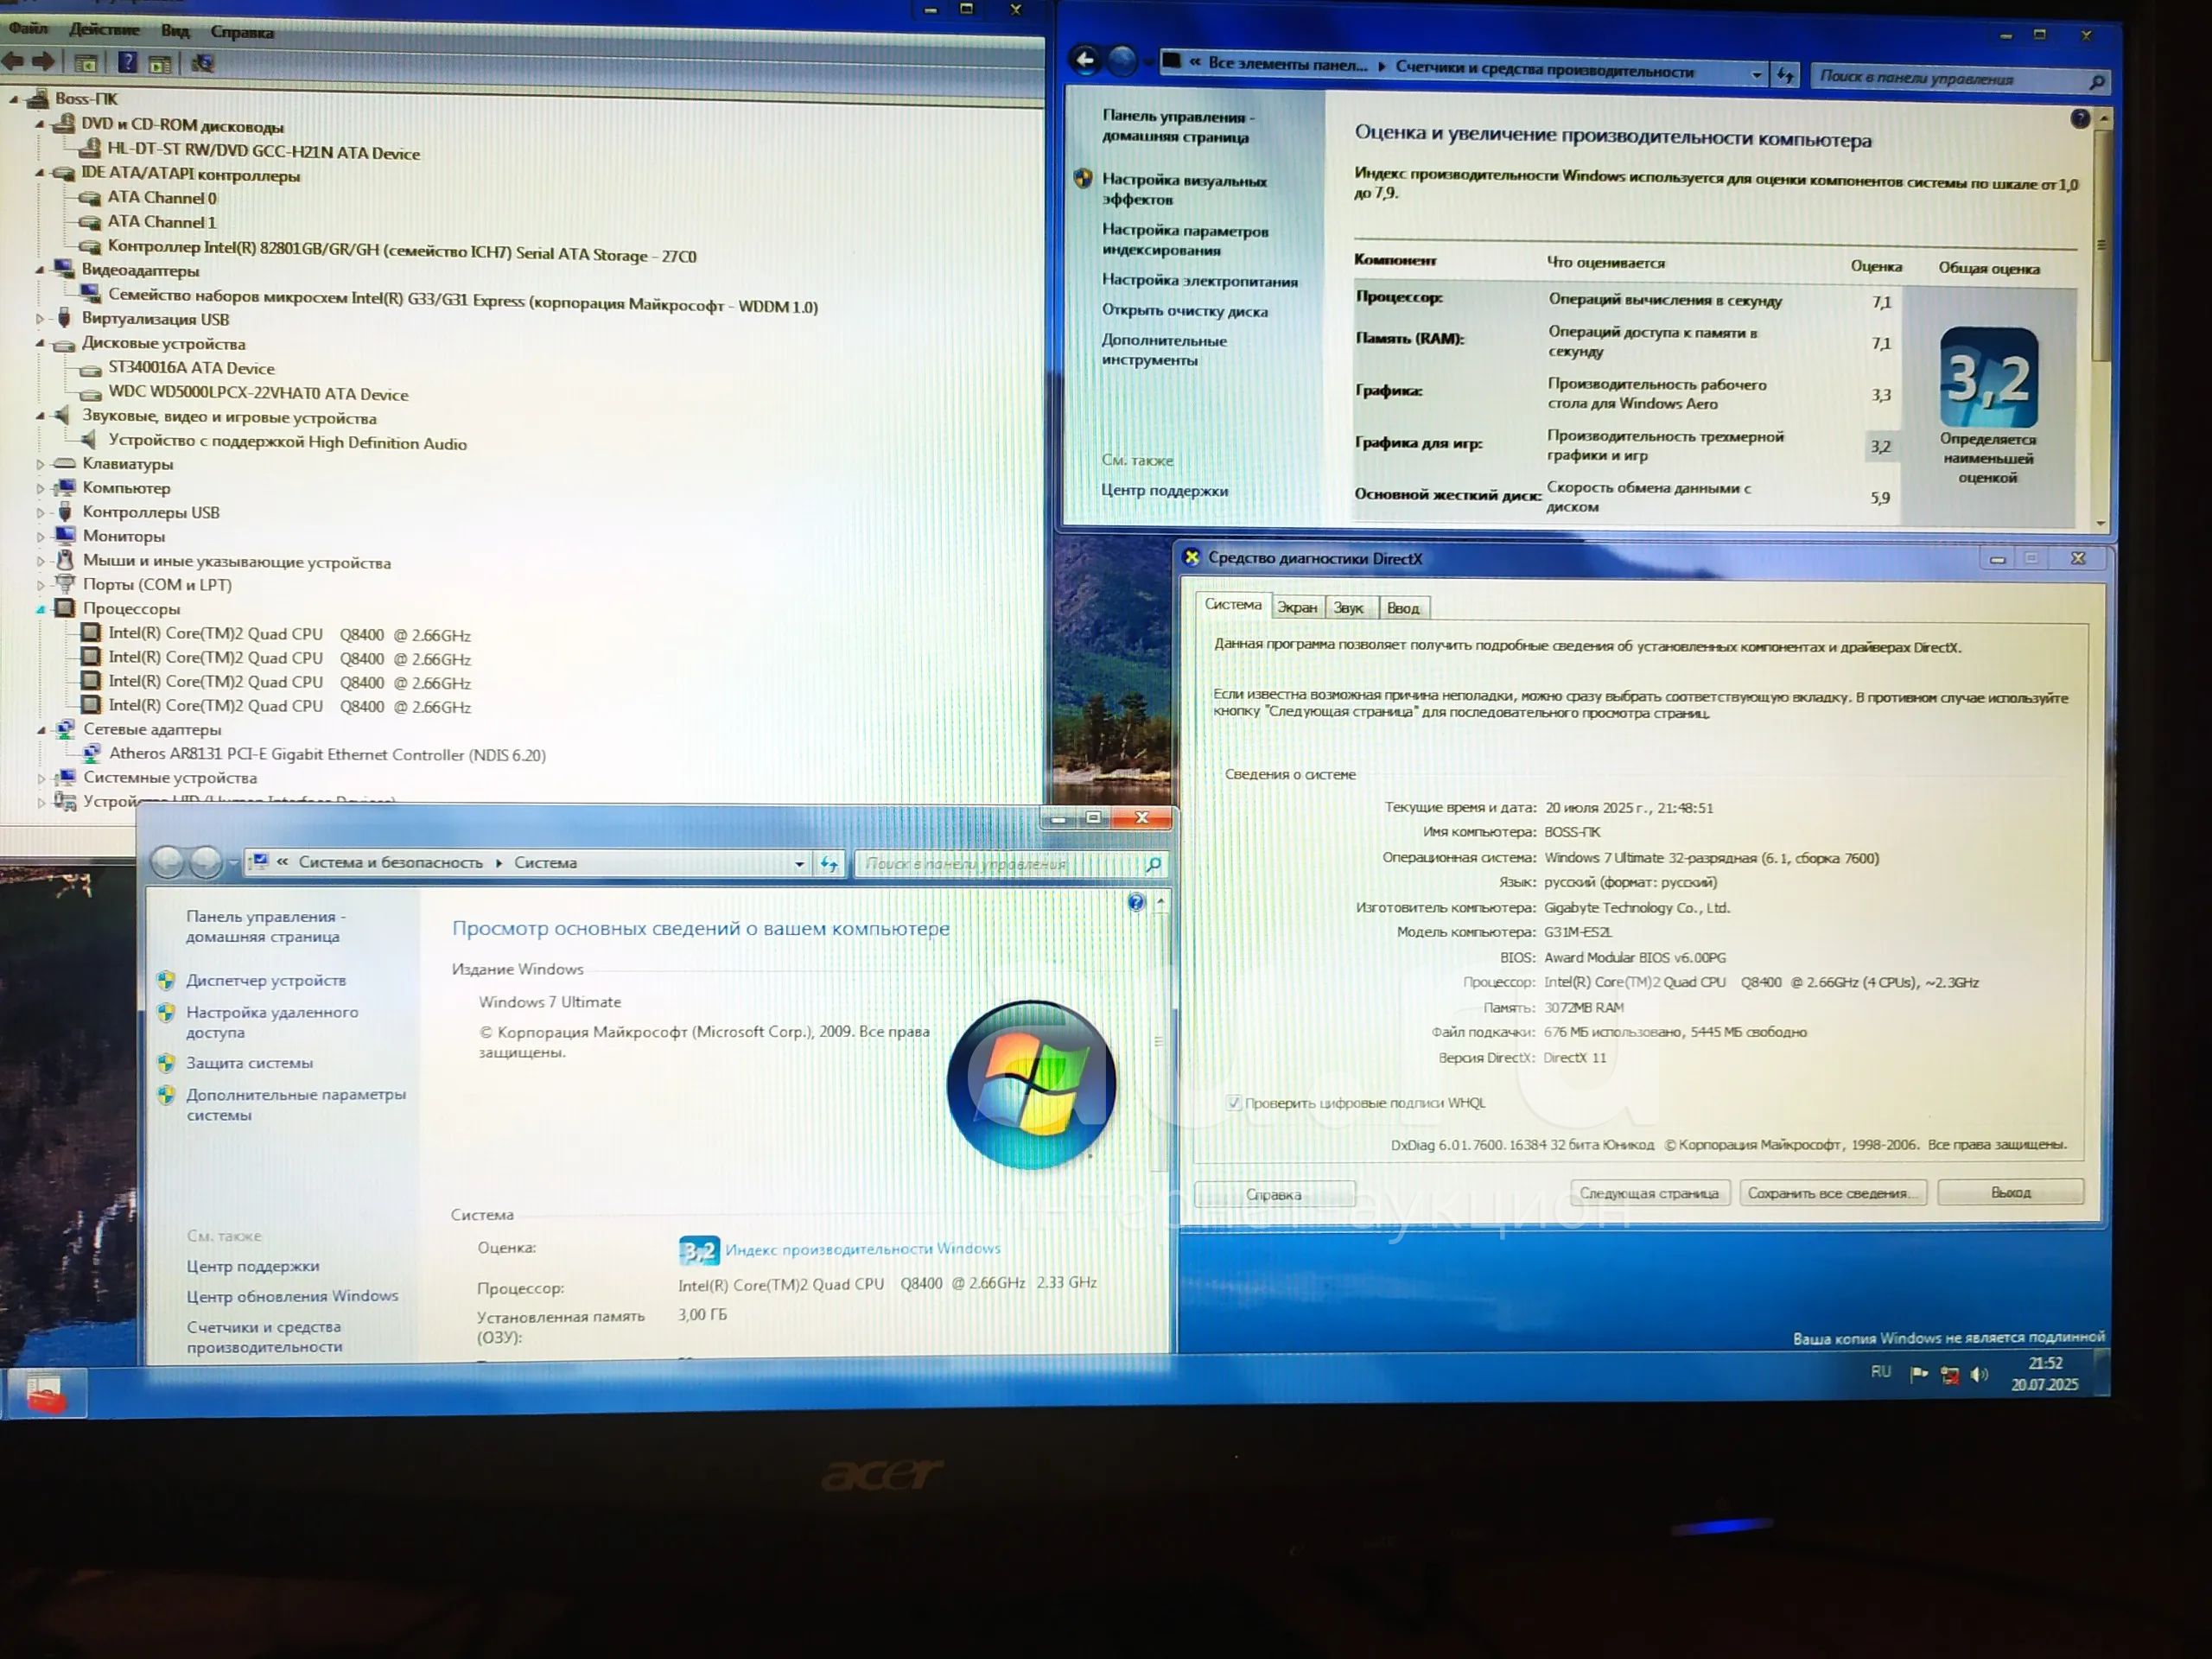The image size is (2212, 1659).
Task: Click the back arrow in Device Manager toolbar
Action: (x=13, y=62)
